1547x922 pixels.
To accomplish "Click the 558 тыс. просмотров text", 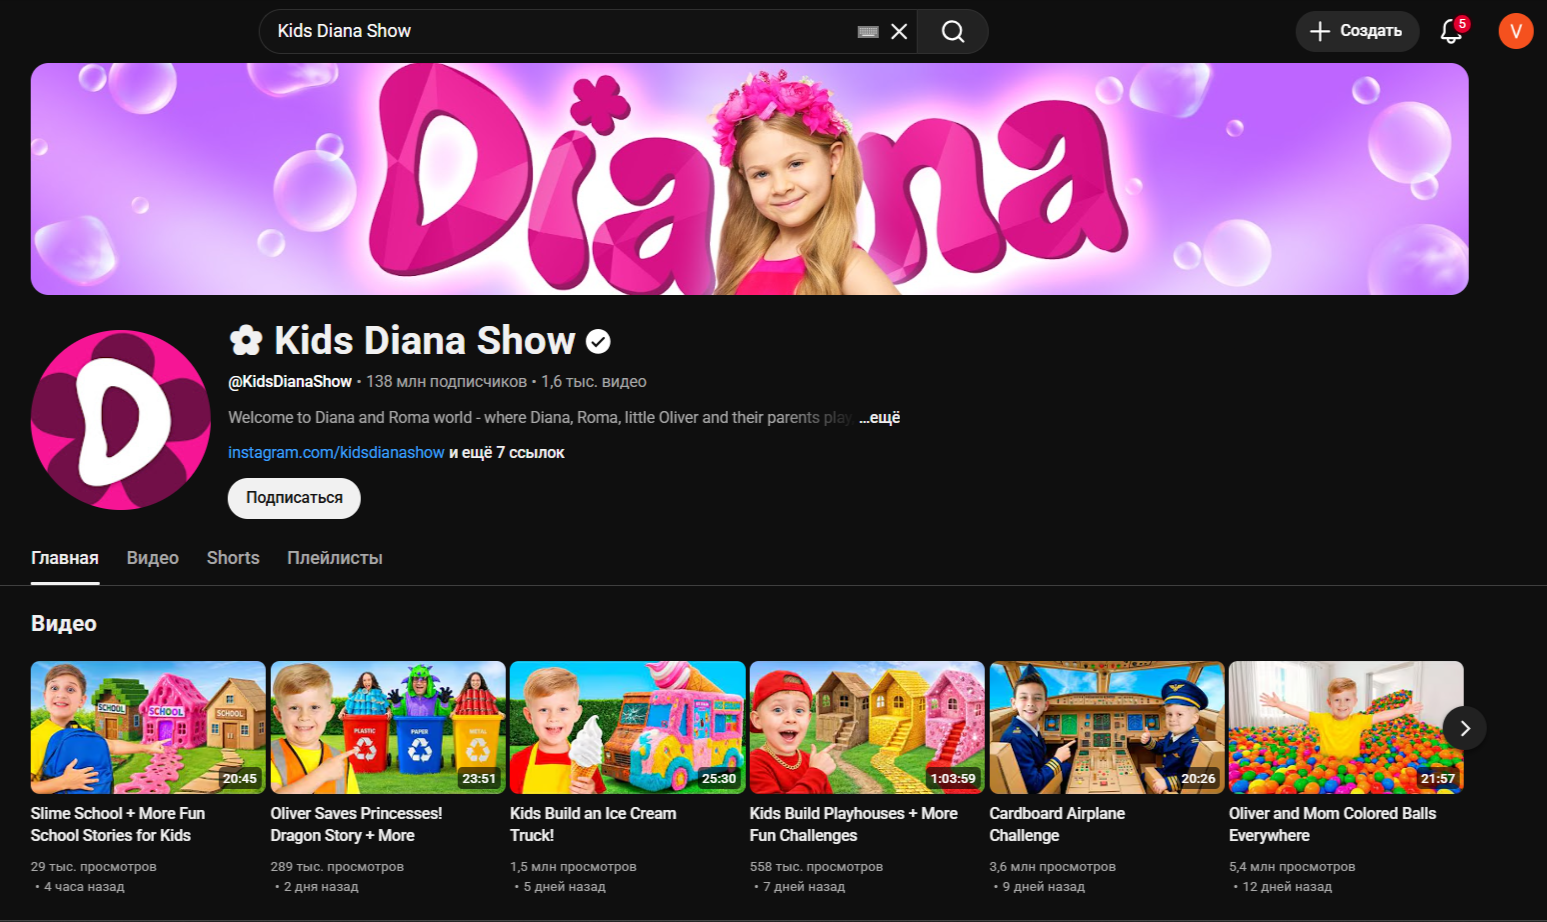I will [816, 866].
